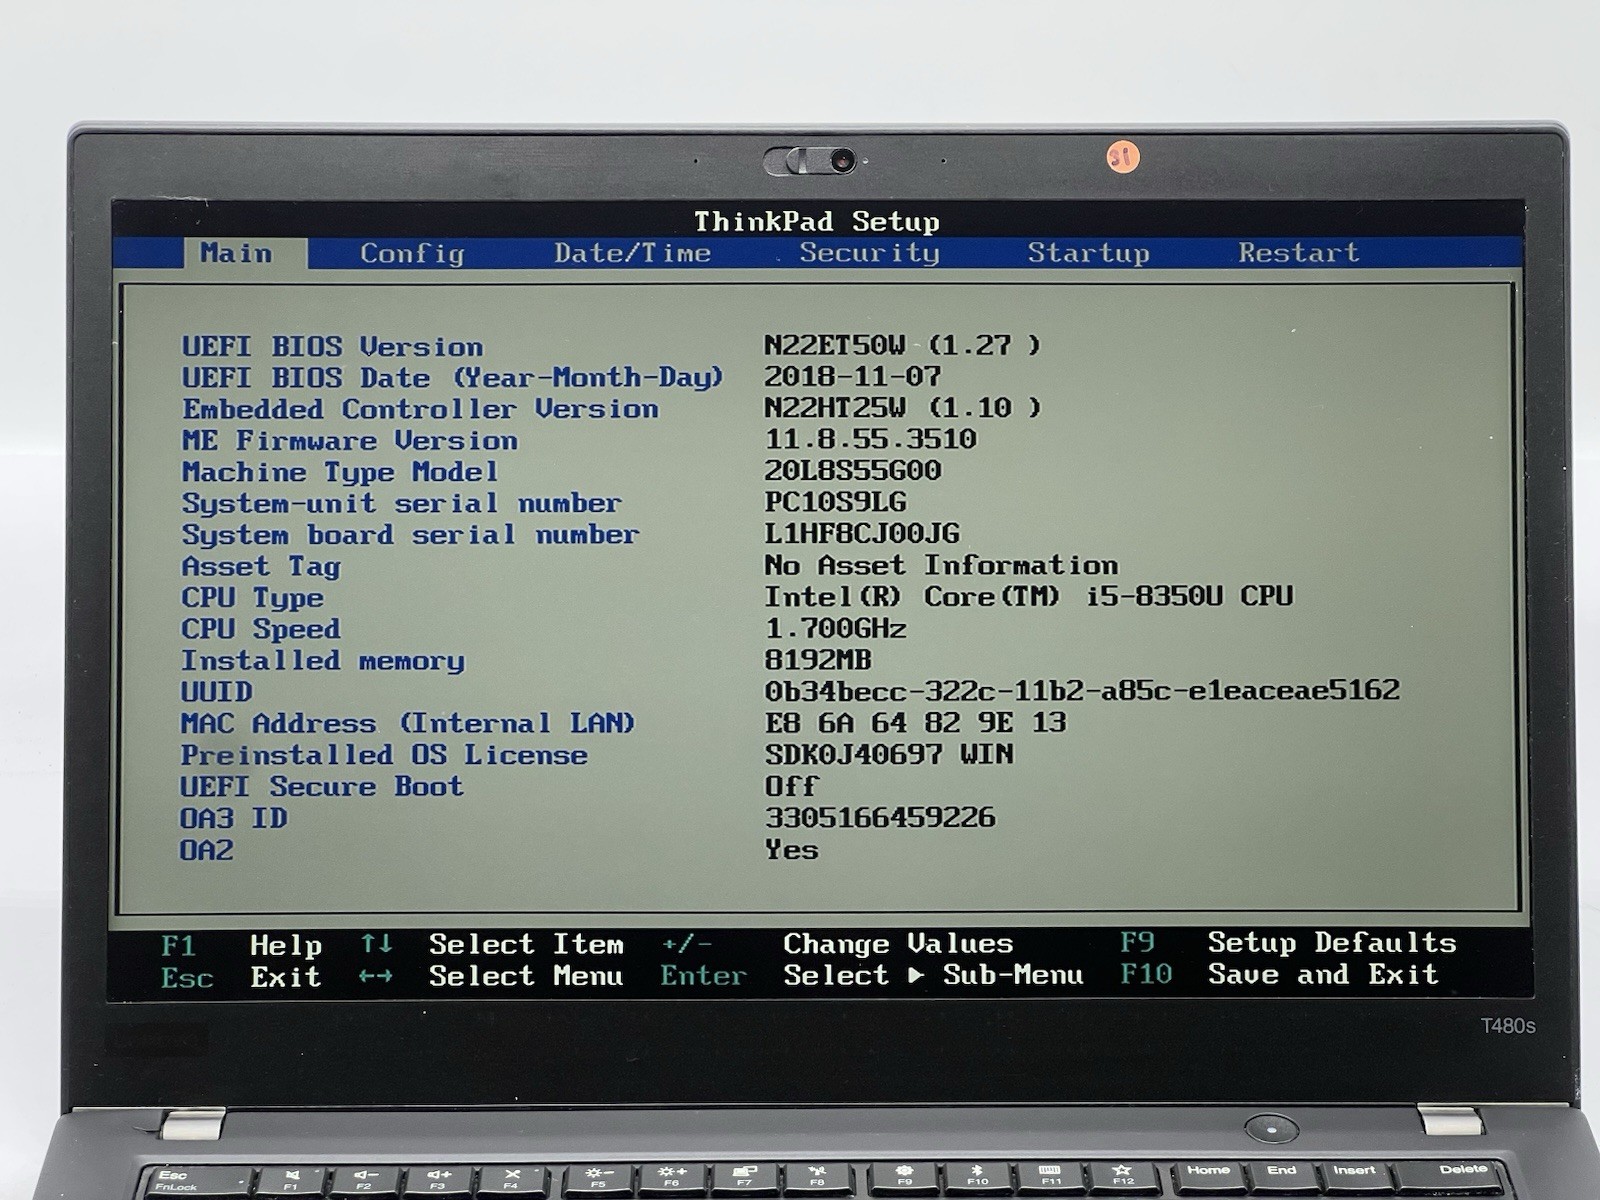Select MAC value E8 6A 64 82 9E 13

tap(915, 722)
